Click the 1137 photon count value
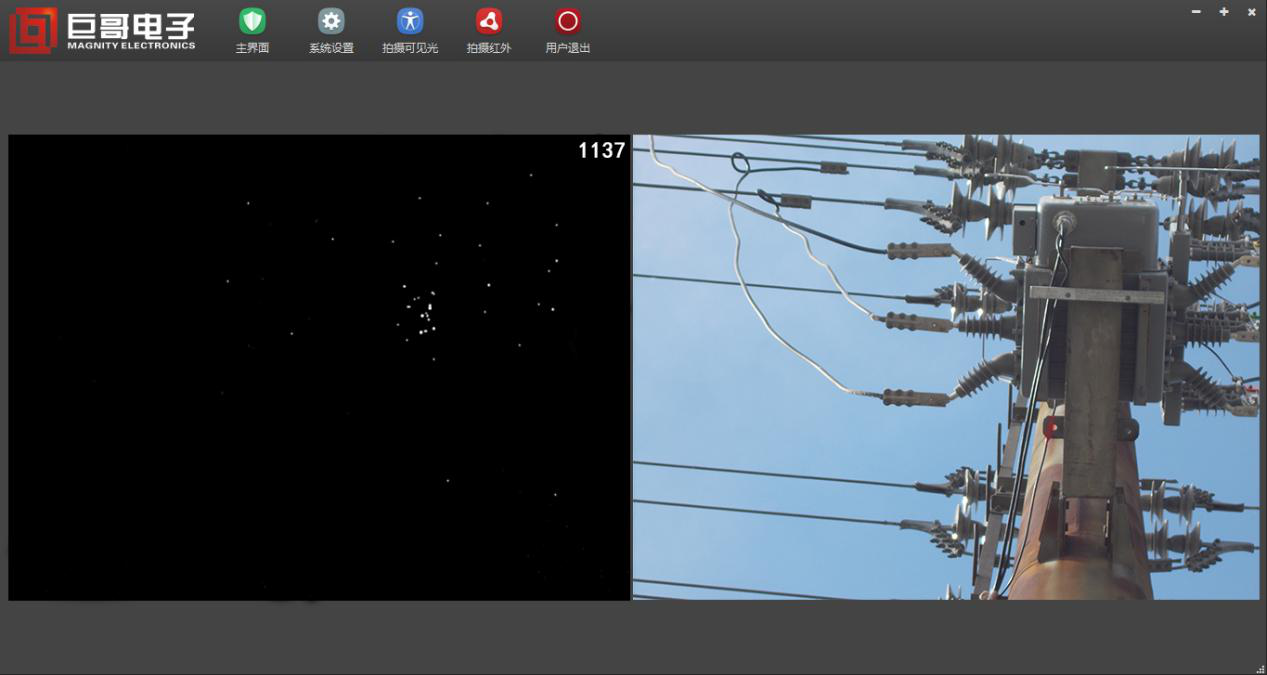1267x675 pixels. (x=601, y=151)
